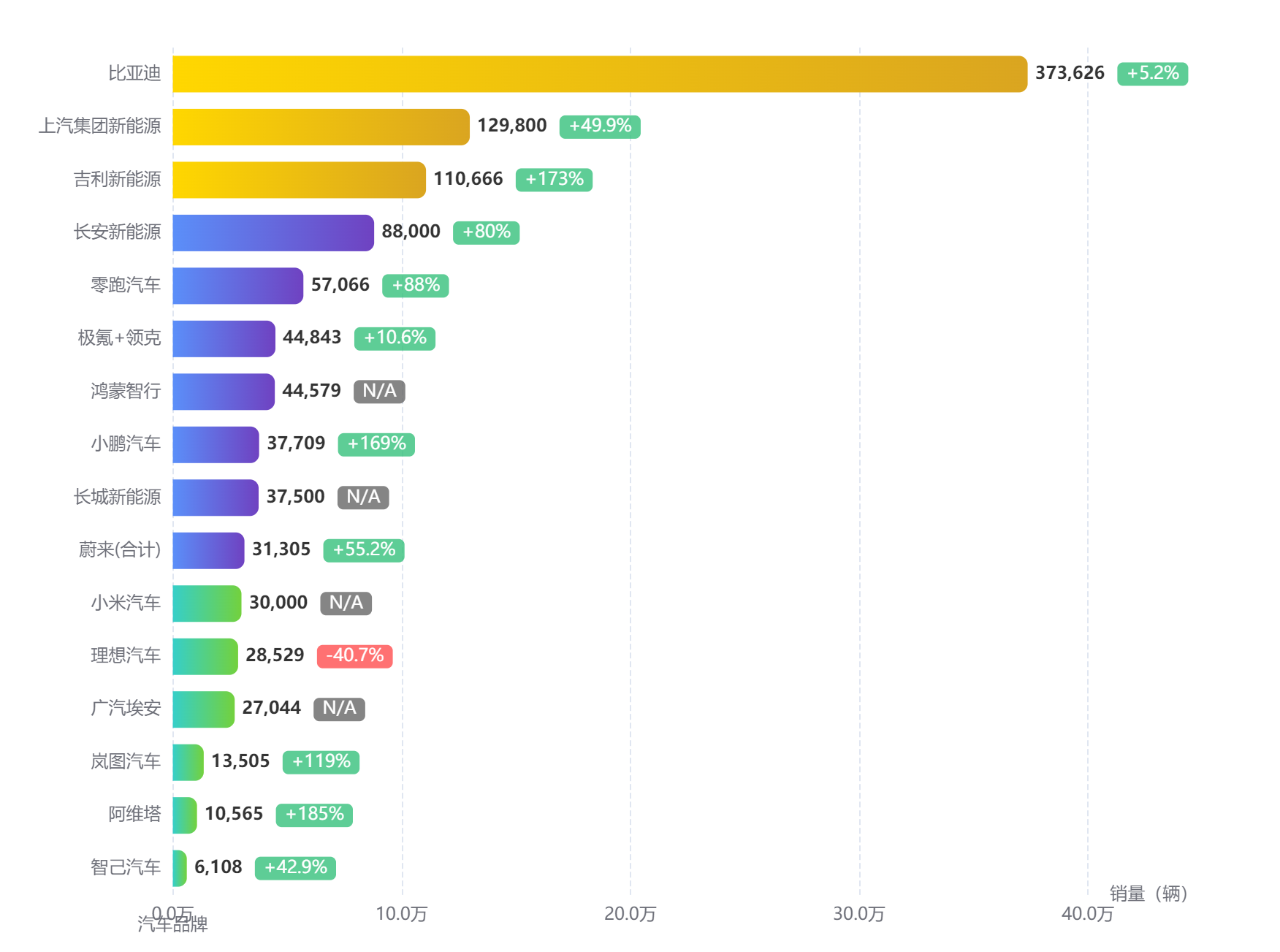Select the +173% growth badge
The image size is (1280, 952).
(x=554, y=179)
